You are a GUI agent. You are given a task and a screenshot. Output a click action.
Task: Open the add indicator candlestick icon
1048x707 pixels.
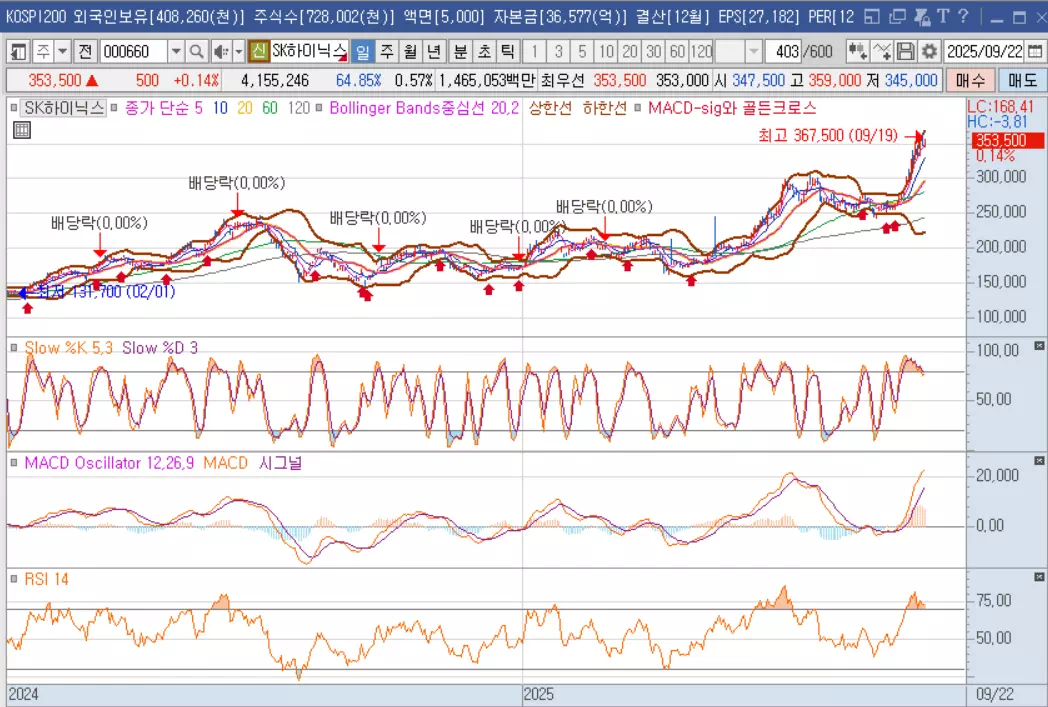[x=857, y=51]
